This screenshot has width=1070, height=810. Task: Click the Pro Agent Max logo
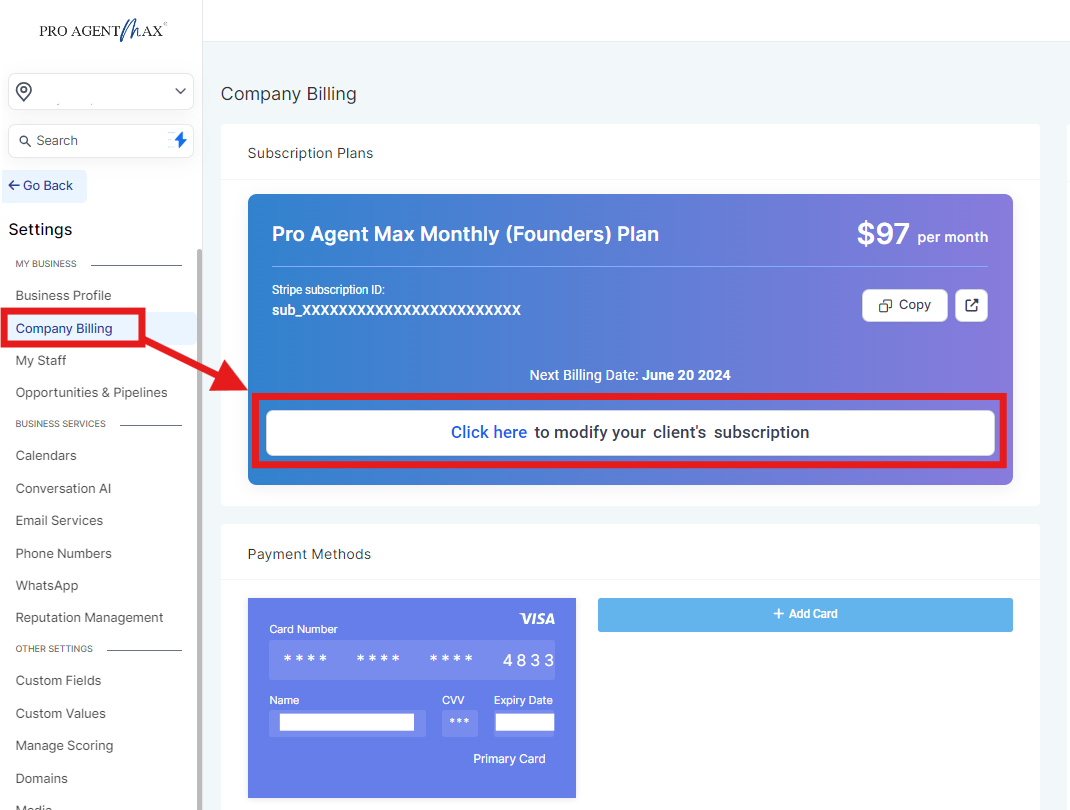pos(102,31)
